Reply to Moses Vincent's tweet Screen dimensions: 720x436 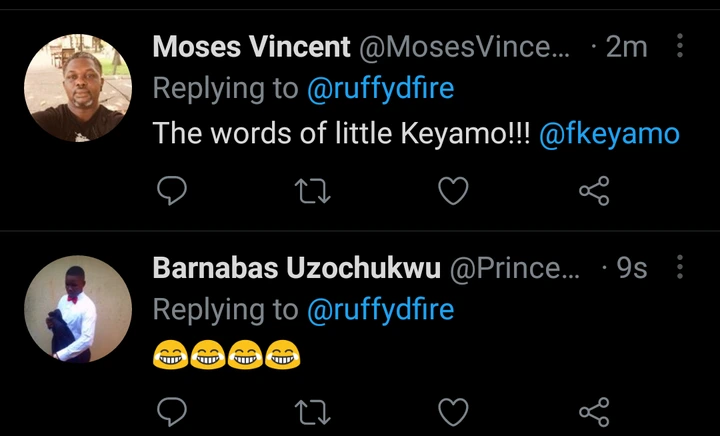tap(174, 190)
